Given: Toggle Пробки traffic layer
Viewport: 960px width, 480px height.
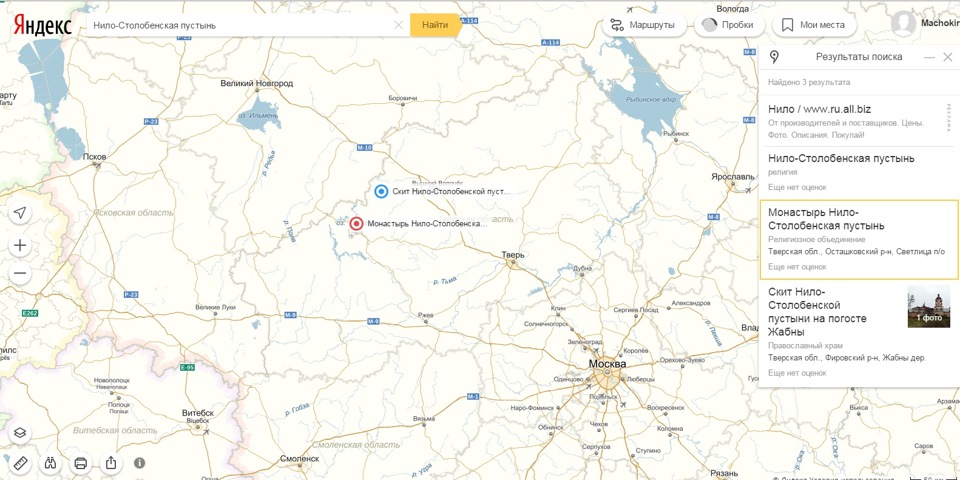Looking at the screenshot, I should click(730, 25).
